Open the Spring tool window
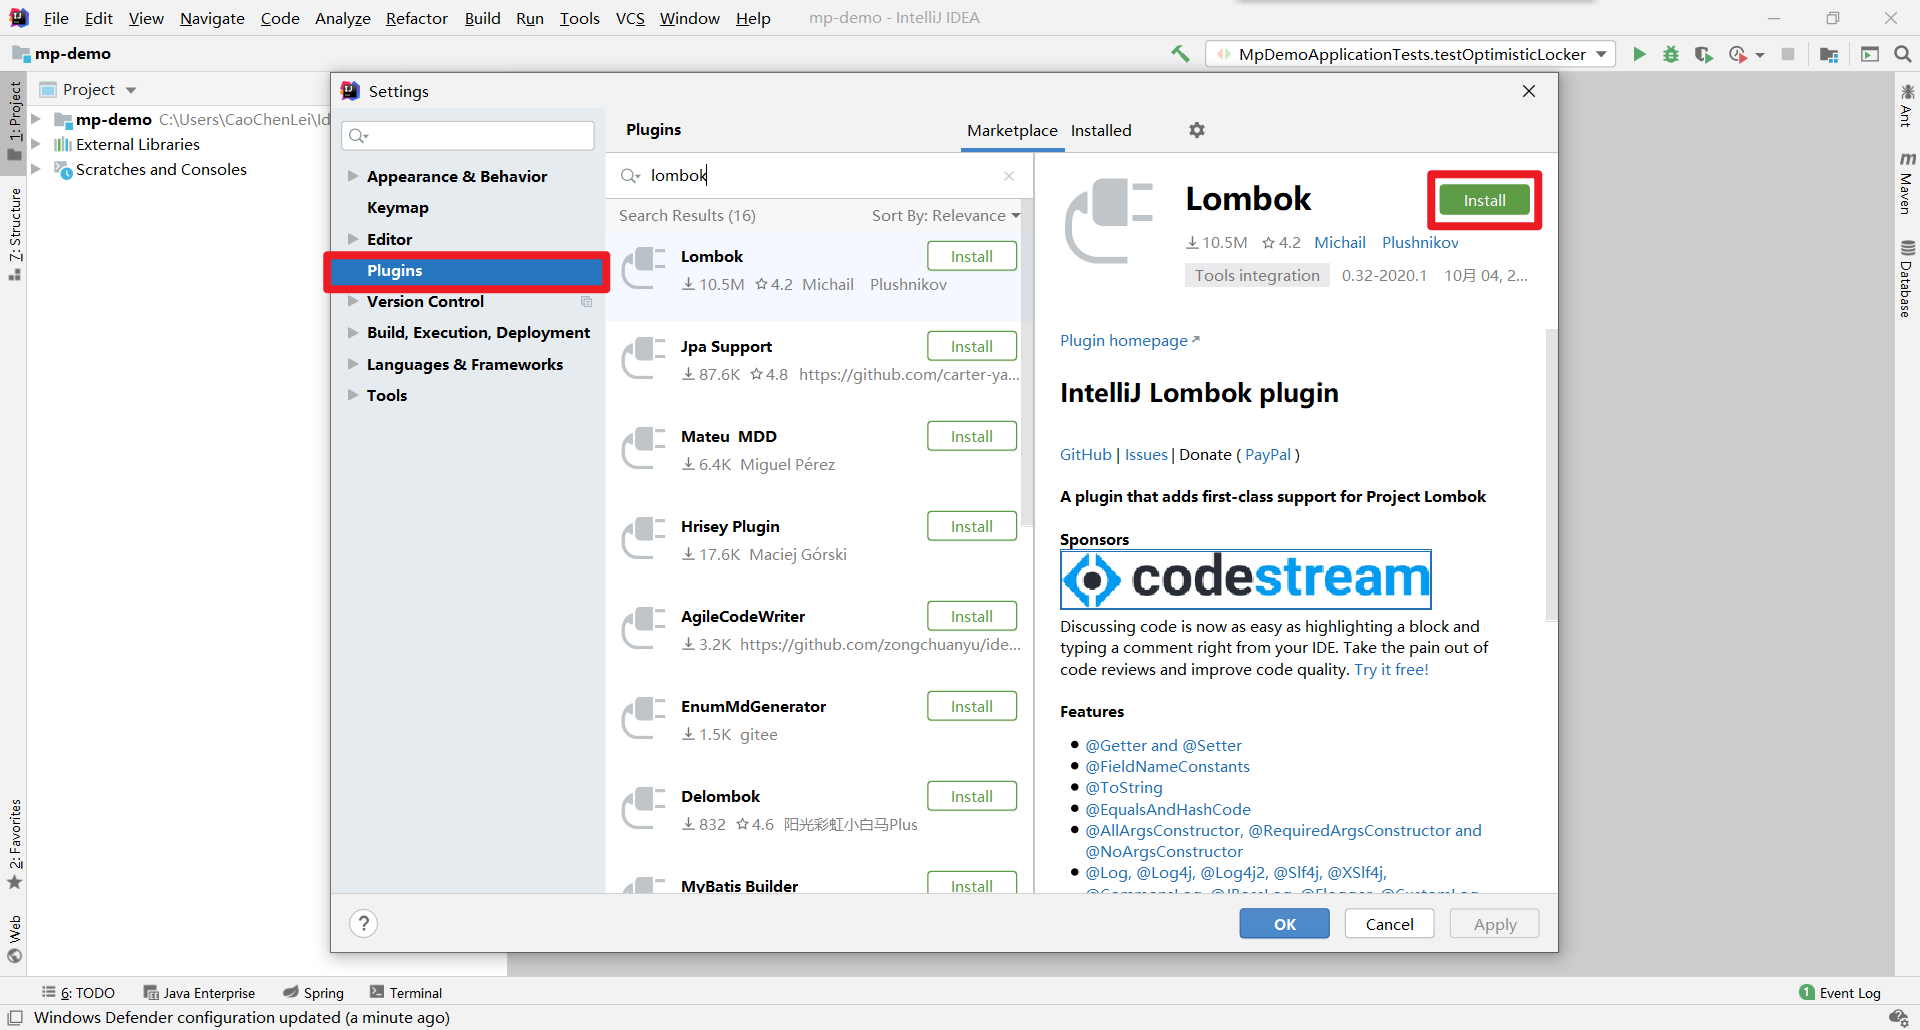The image size is (1920, 1030). pyautogui.click(x=313, y=993)
